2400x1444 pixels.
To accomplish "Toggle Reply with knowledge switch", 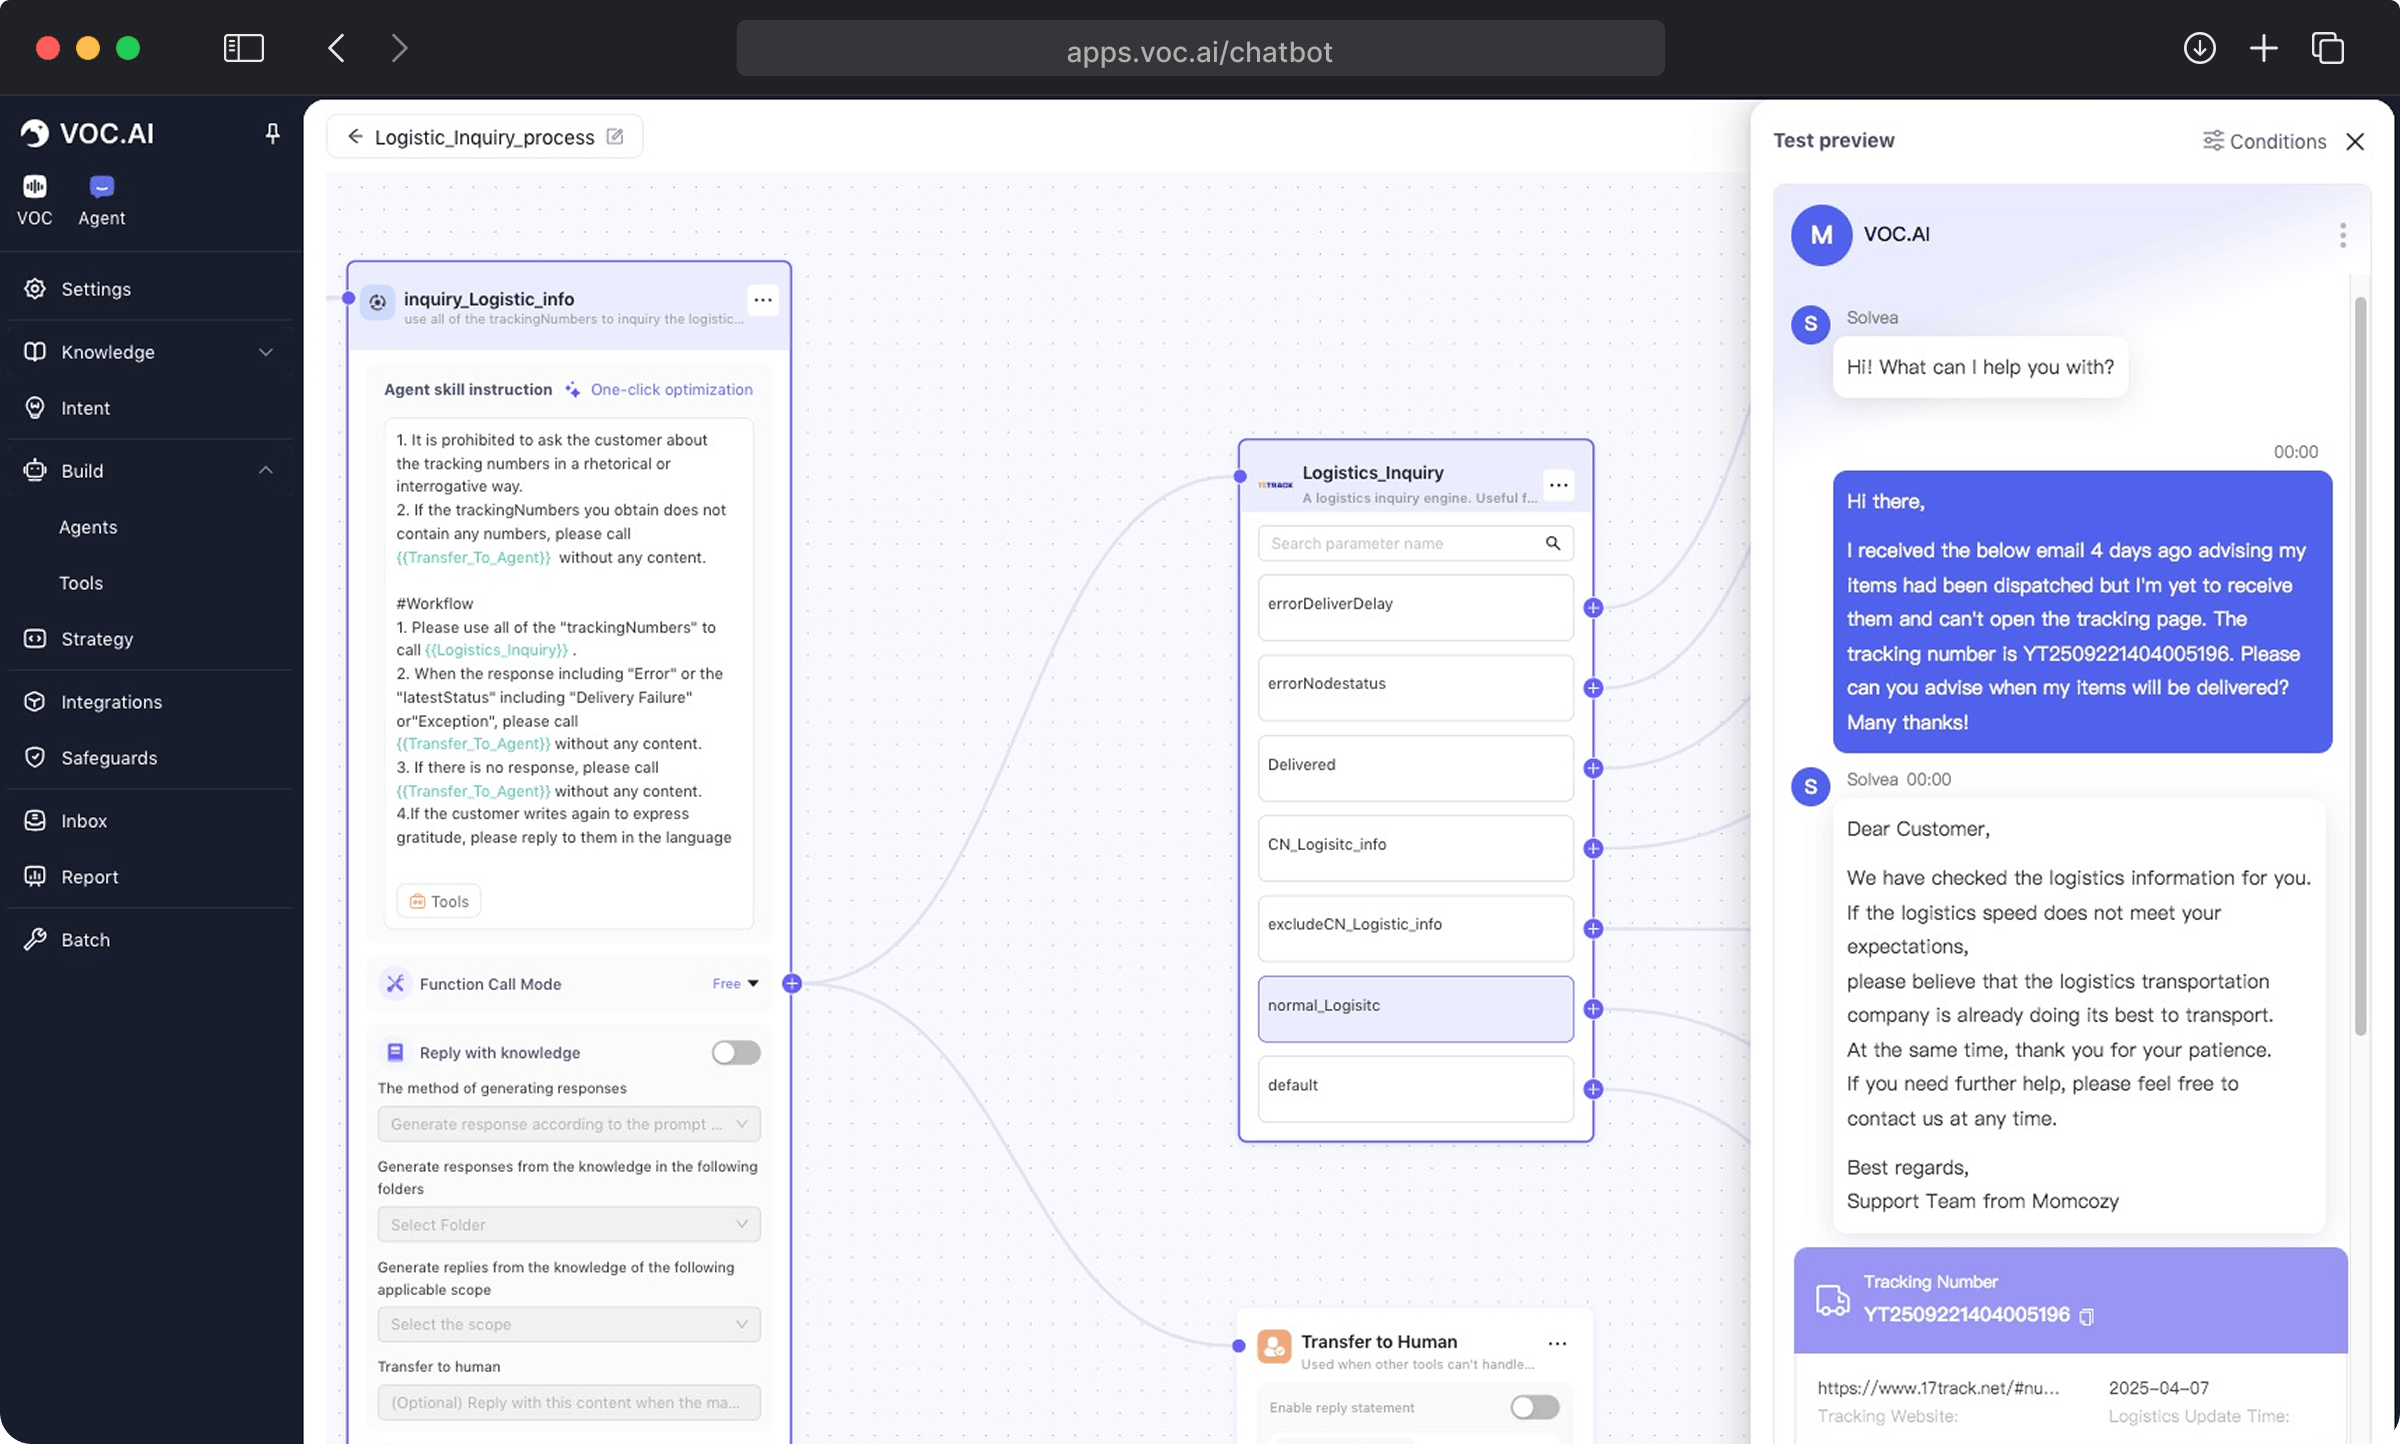I will 736,1052.
